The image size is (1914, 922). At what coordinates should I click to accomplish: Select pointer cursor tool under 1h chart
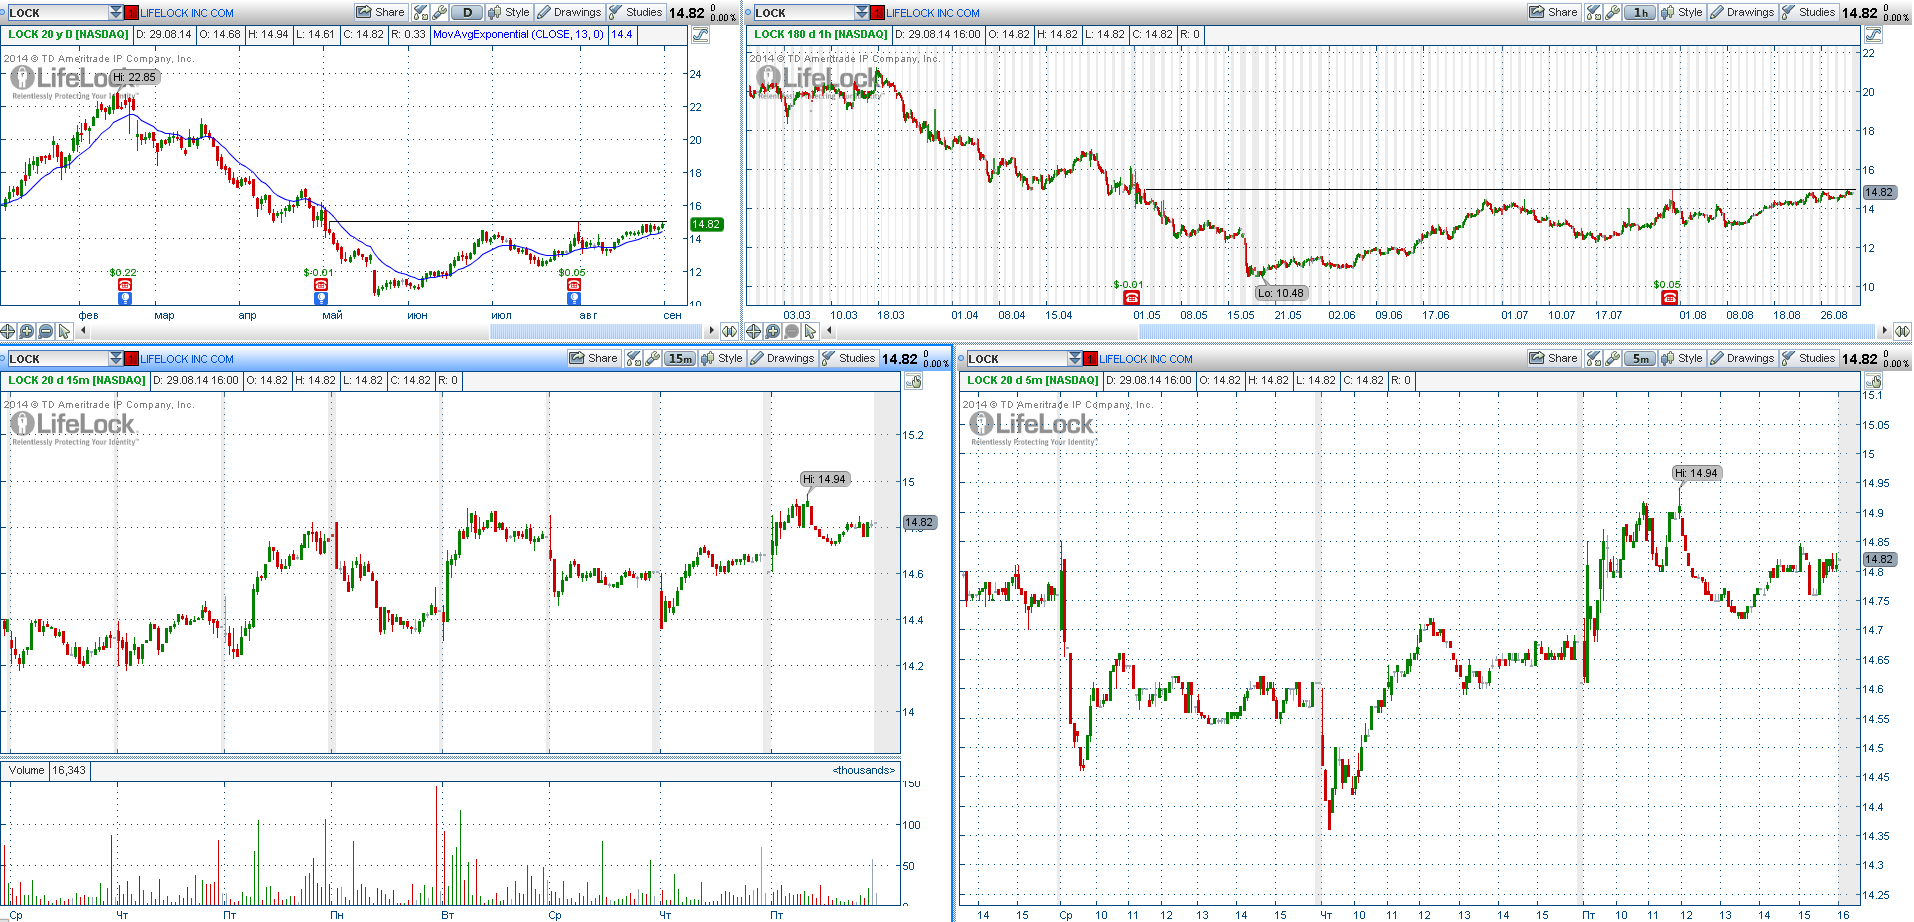[x=811, y=331]
